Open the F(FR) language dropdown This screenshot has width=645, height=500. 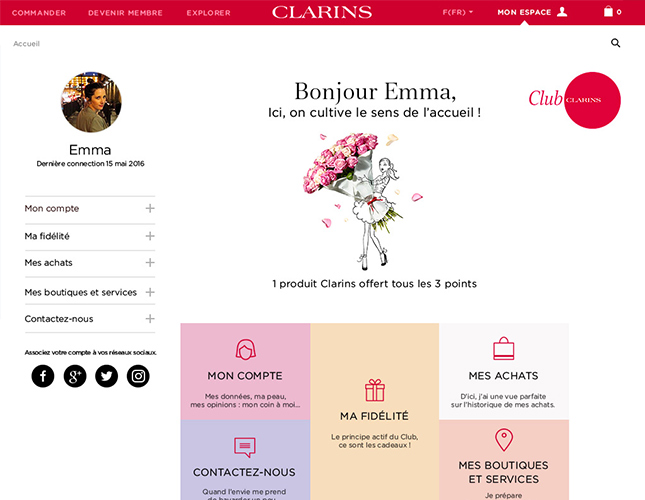[457, 12]
